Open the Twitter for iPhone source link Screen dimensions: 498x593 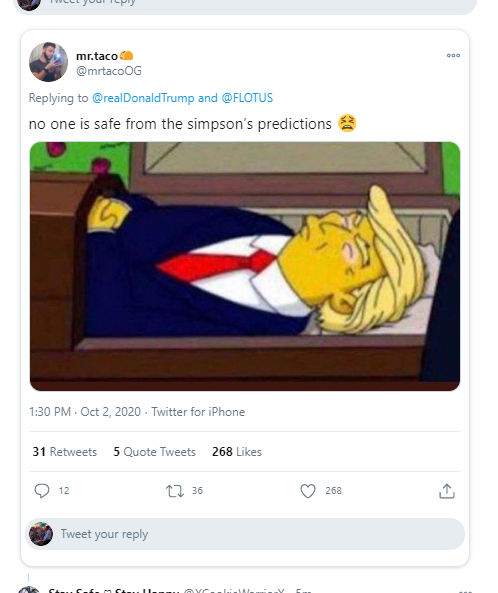click(x=198, y=411)
